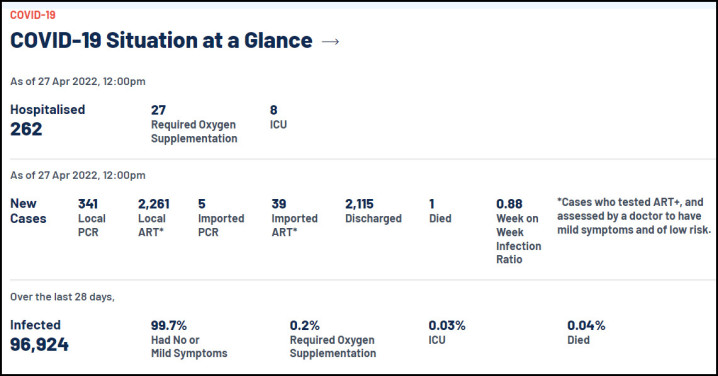Click the 39 Imported ART statistic
This screenshot has width=718, height=376.
294,218
